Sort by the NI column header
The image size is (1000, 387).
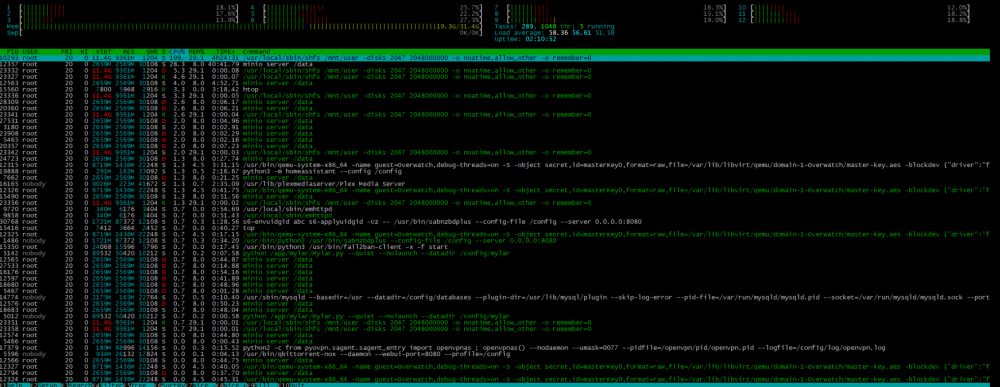pyautogui.click(x=85, y=51)
